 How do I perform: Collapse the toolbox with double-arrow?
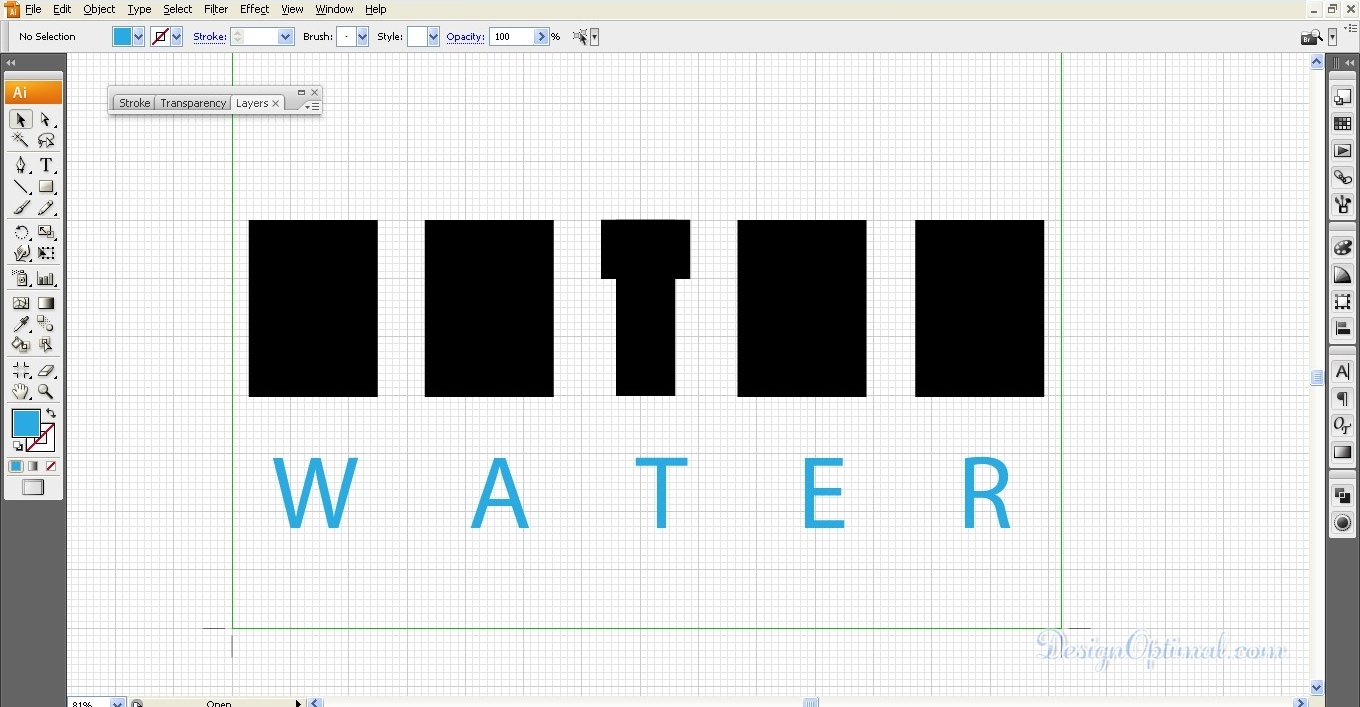click(x=11, y=62)
